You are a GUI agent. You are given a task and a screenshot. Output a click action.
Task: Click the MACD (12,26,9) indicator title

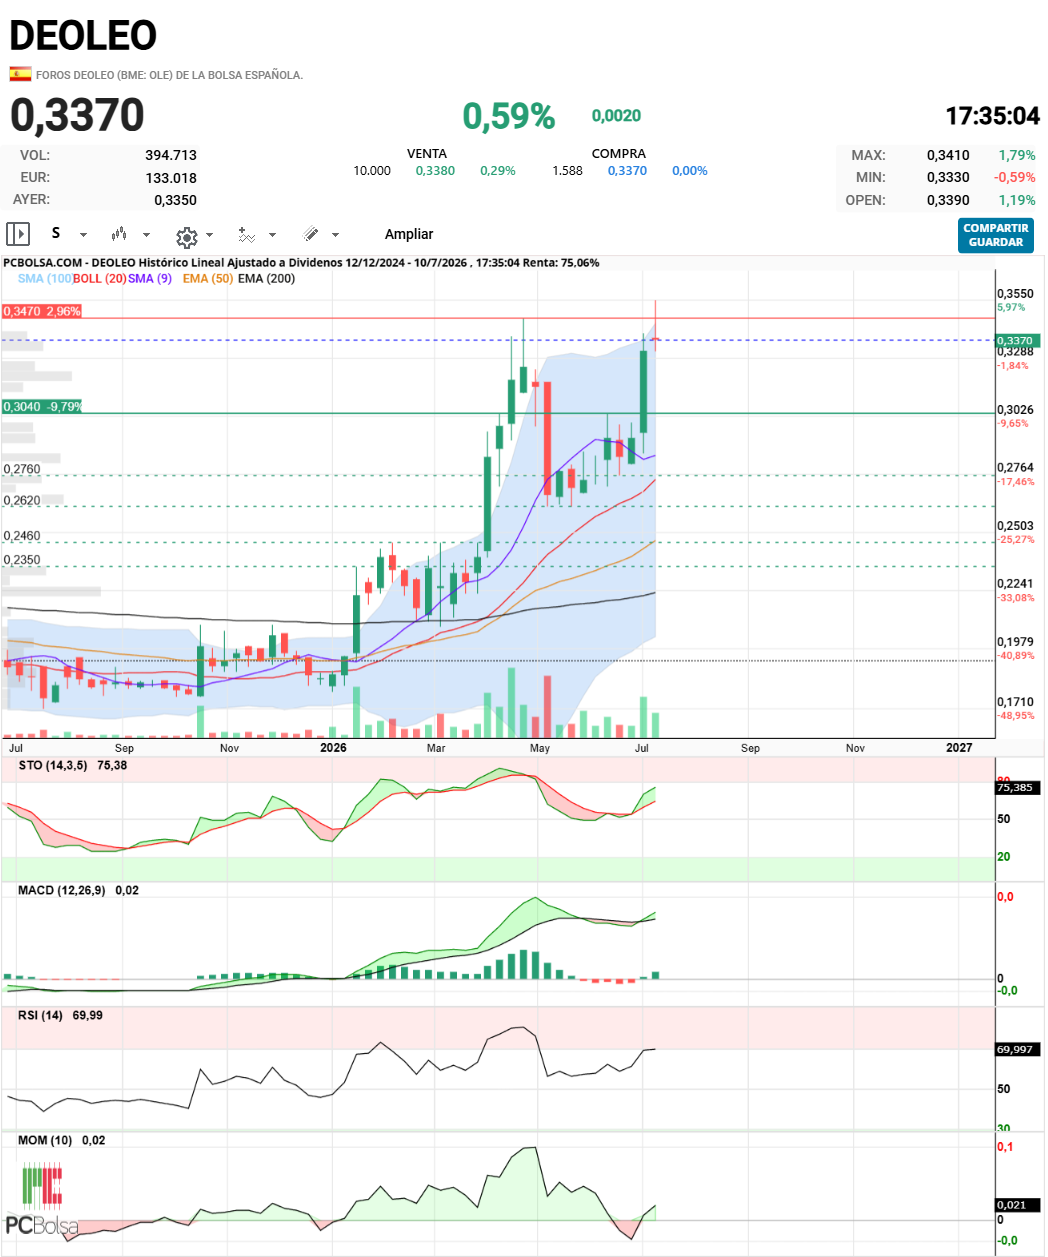(x=61, y=890)
